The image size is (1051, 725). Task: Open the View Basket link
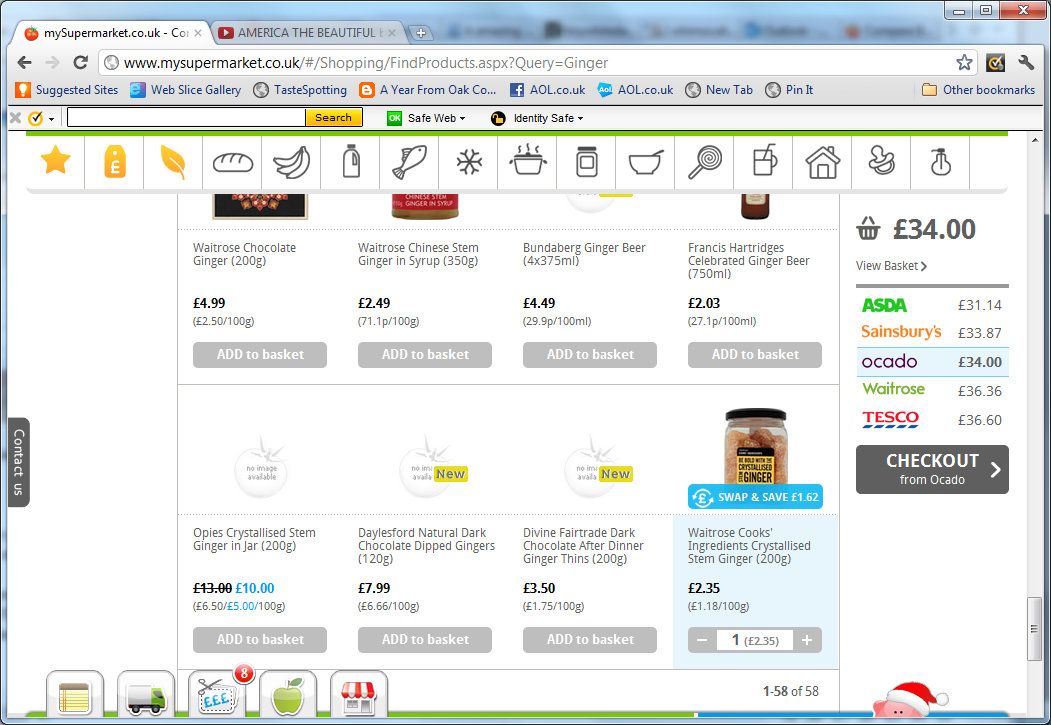pyautogui.click(x=891, y=266)
